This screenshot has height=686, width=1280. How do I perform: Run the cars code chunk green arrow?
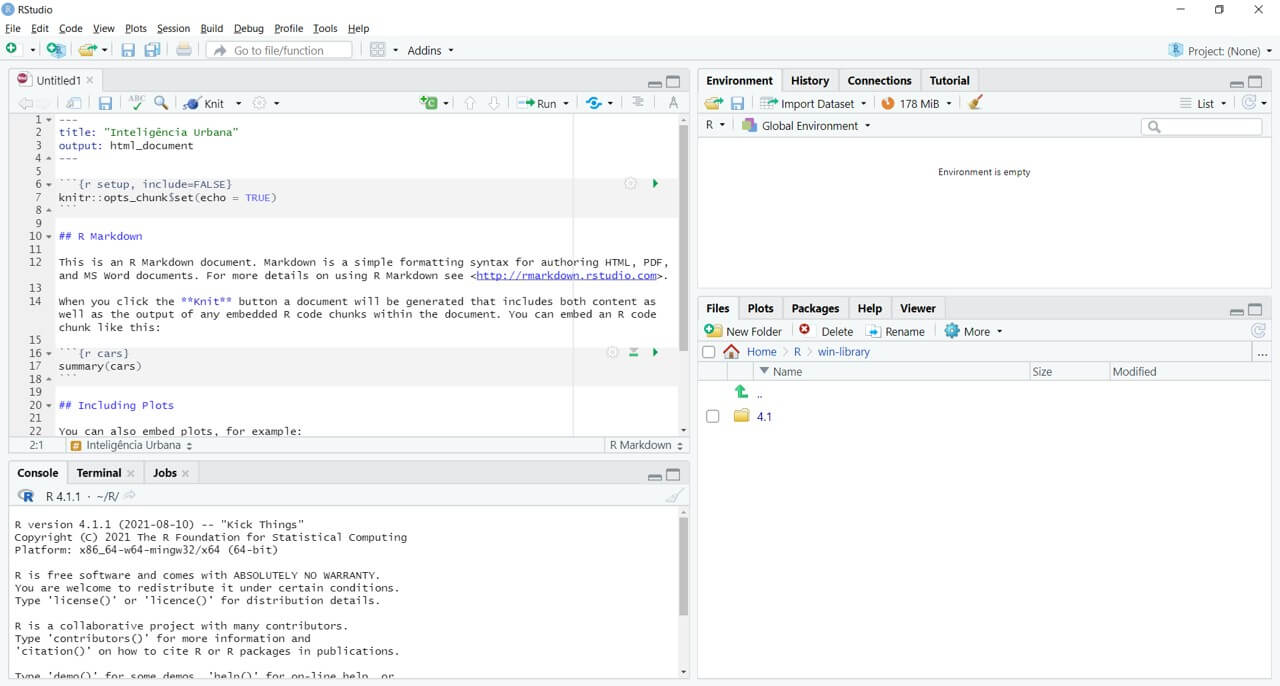coord(655,352)
